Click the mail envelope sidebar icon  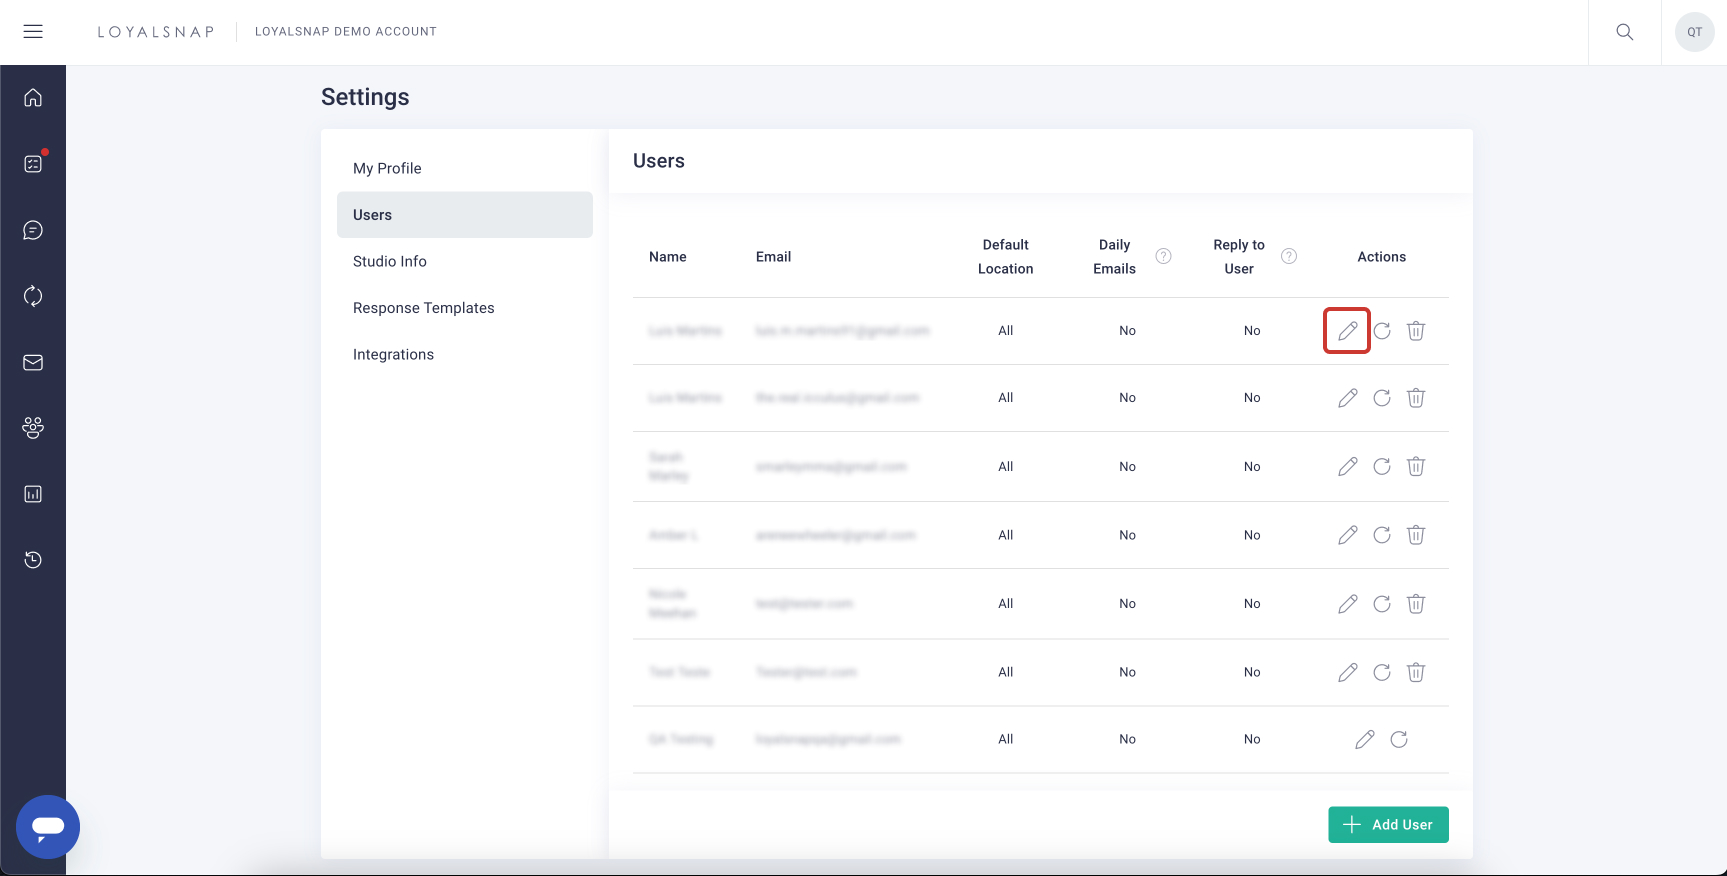[x=33, y=363]
